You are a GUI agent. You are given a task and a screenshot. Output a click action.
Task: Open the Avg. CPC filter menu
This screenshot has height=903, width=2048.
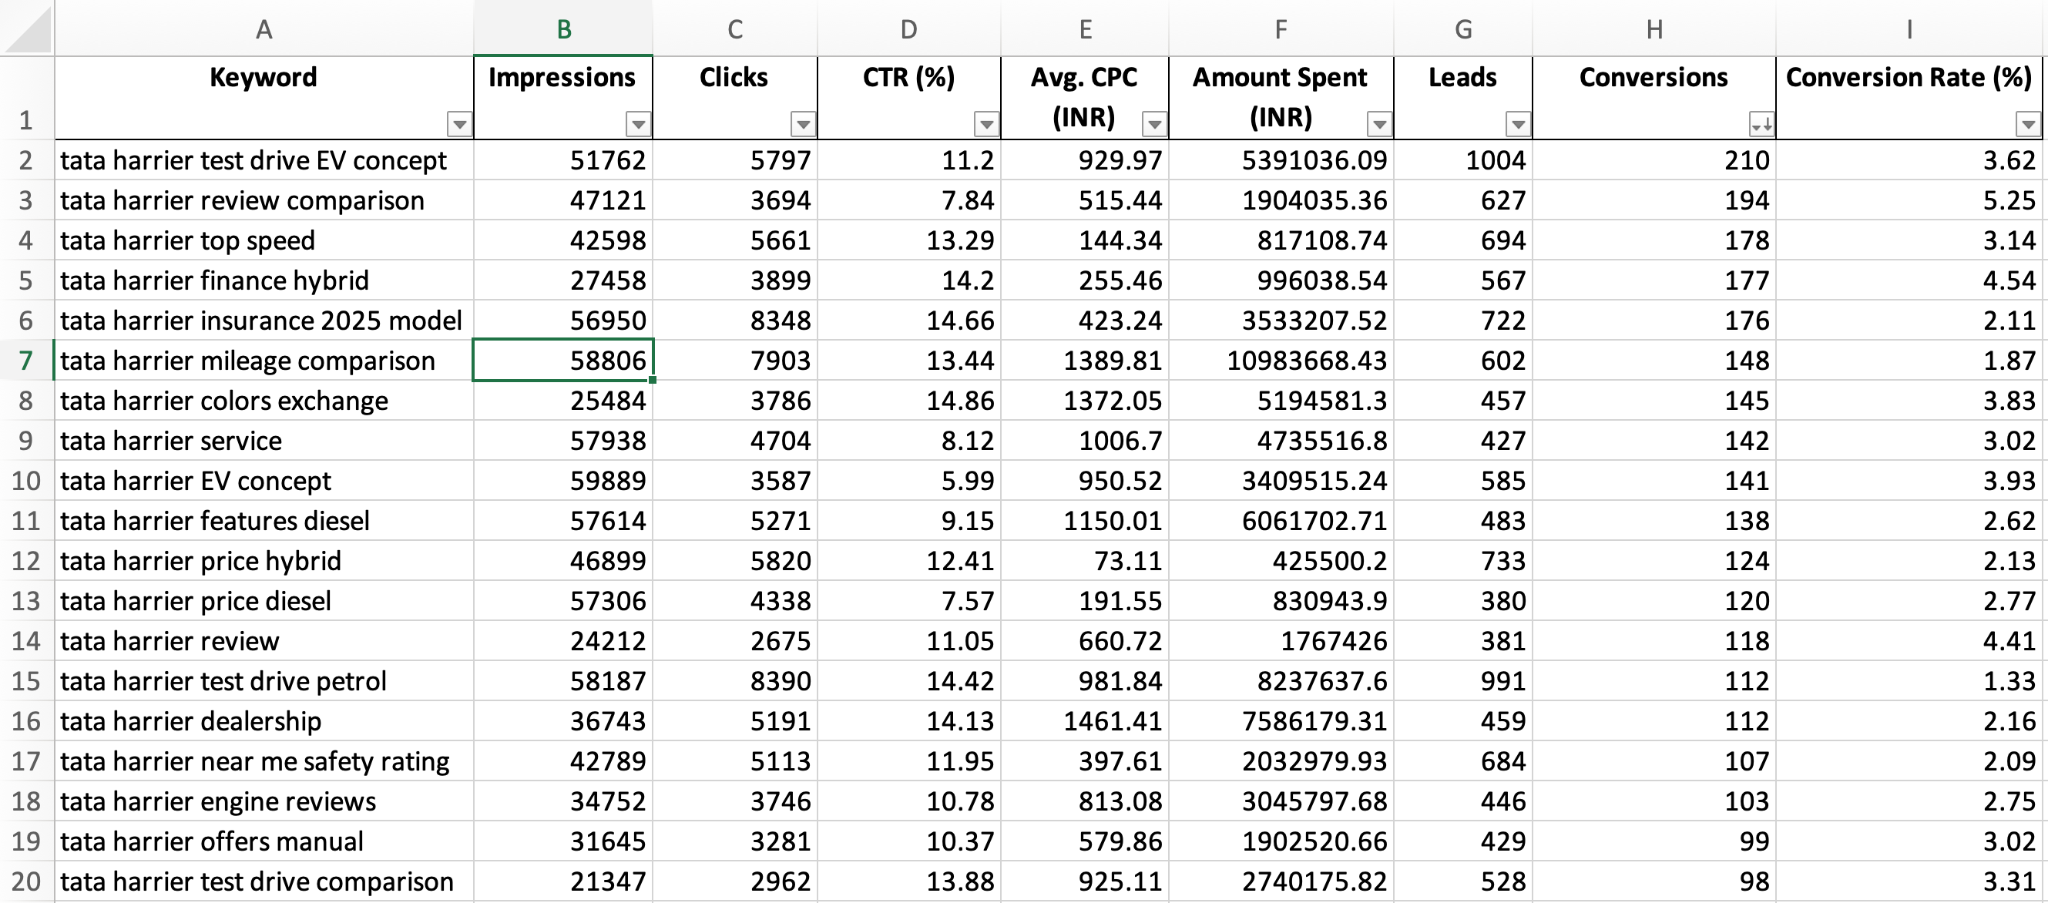click(x=1155, y=123)
